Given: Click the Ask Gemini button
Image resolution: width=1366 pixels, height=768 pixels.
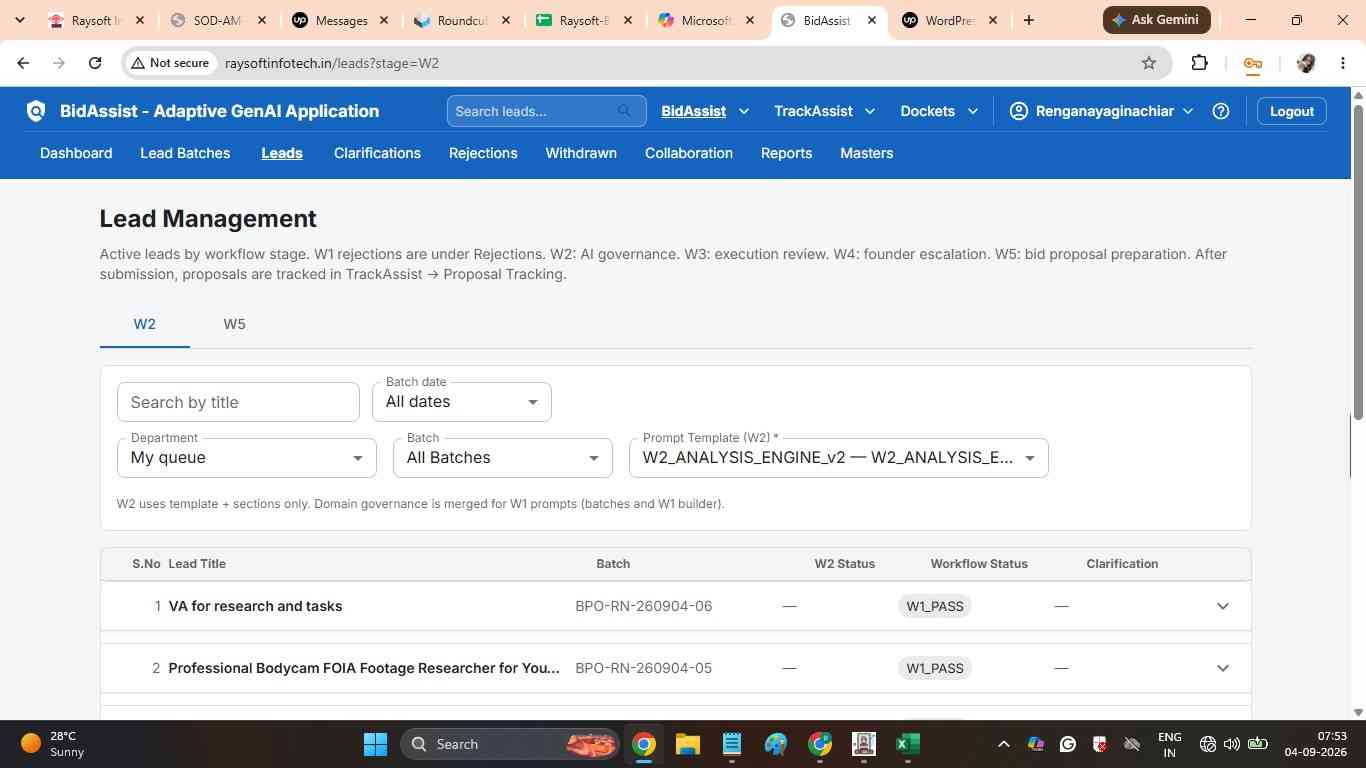Looking at the screenshot, I should coord(1157,20).
